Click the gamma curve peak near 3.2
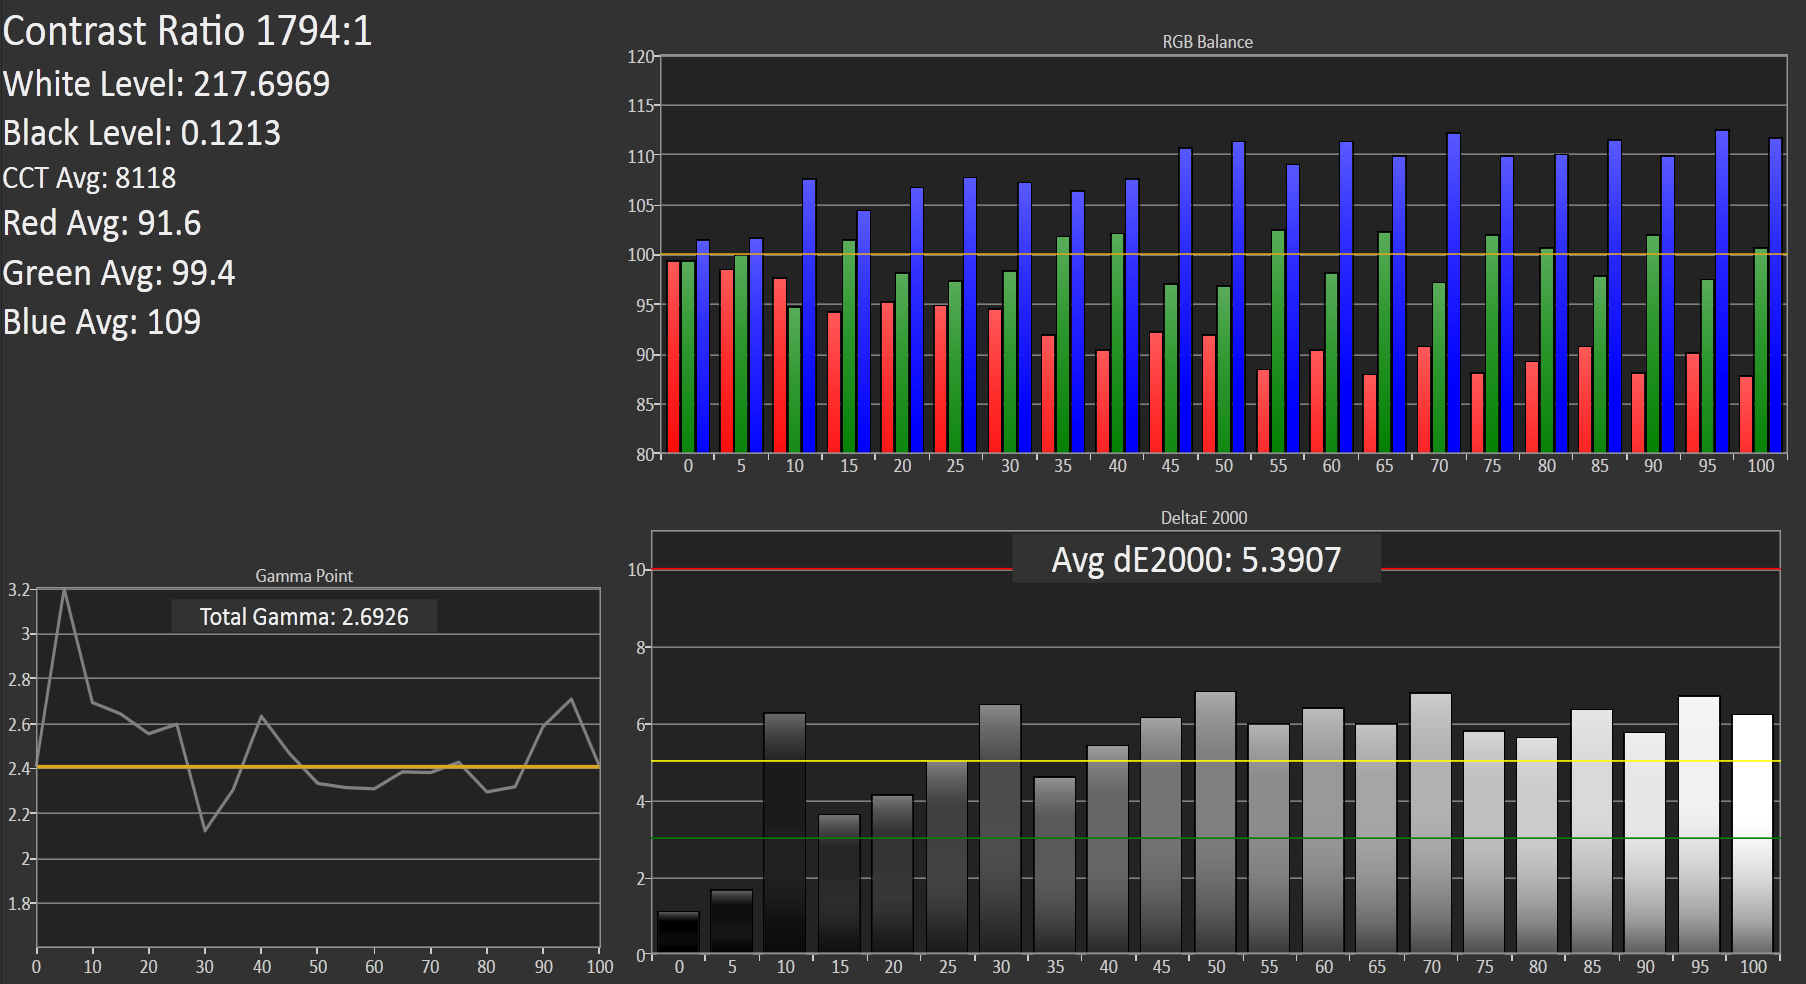This screenshot has width=1806, height=984. click(64, 591)
